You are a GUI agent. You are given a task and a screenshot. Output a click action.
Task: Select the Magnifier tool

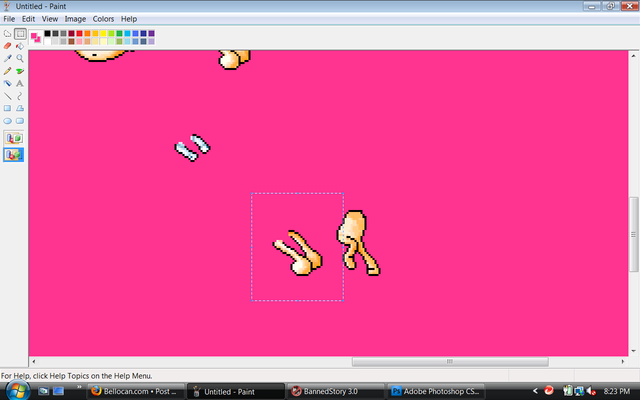coord(20,58)
